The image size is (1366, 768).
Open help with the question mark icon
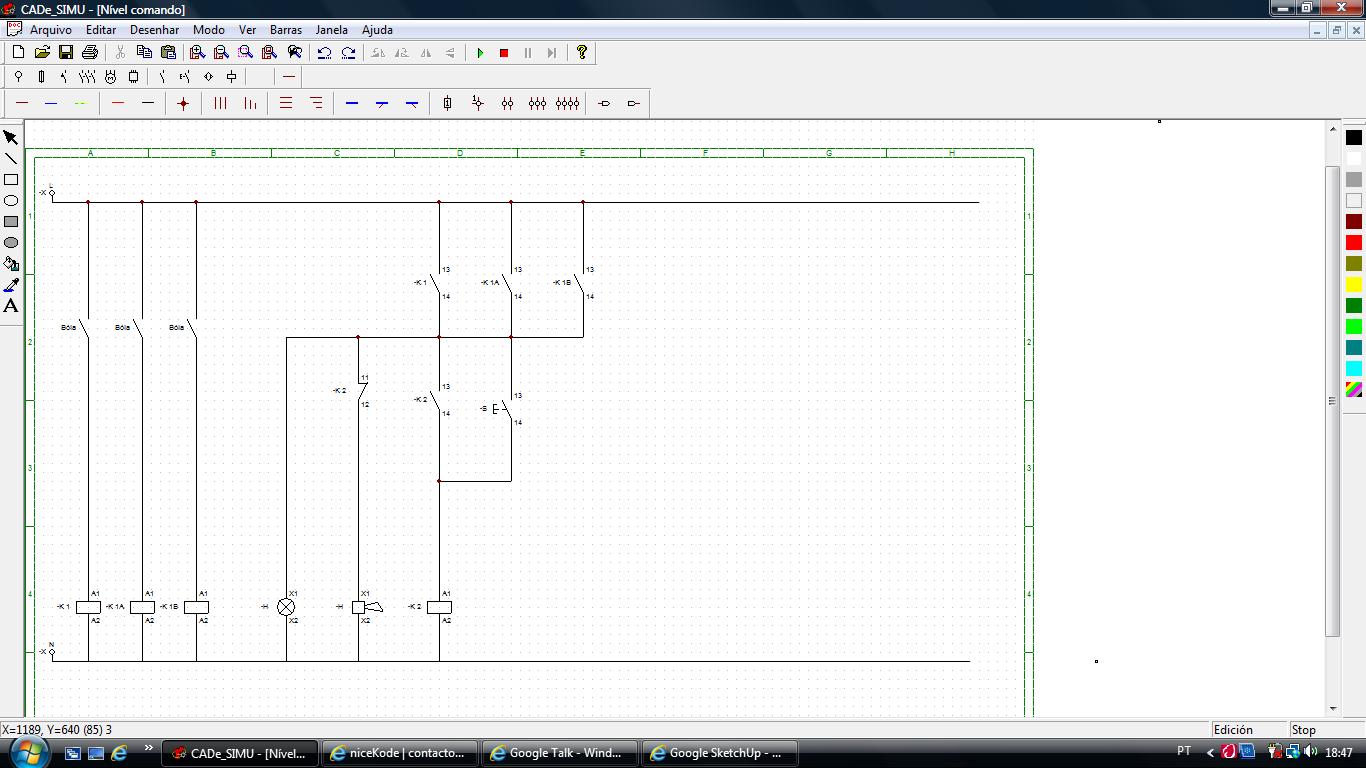click(x=582, y=52)
